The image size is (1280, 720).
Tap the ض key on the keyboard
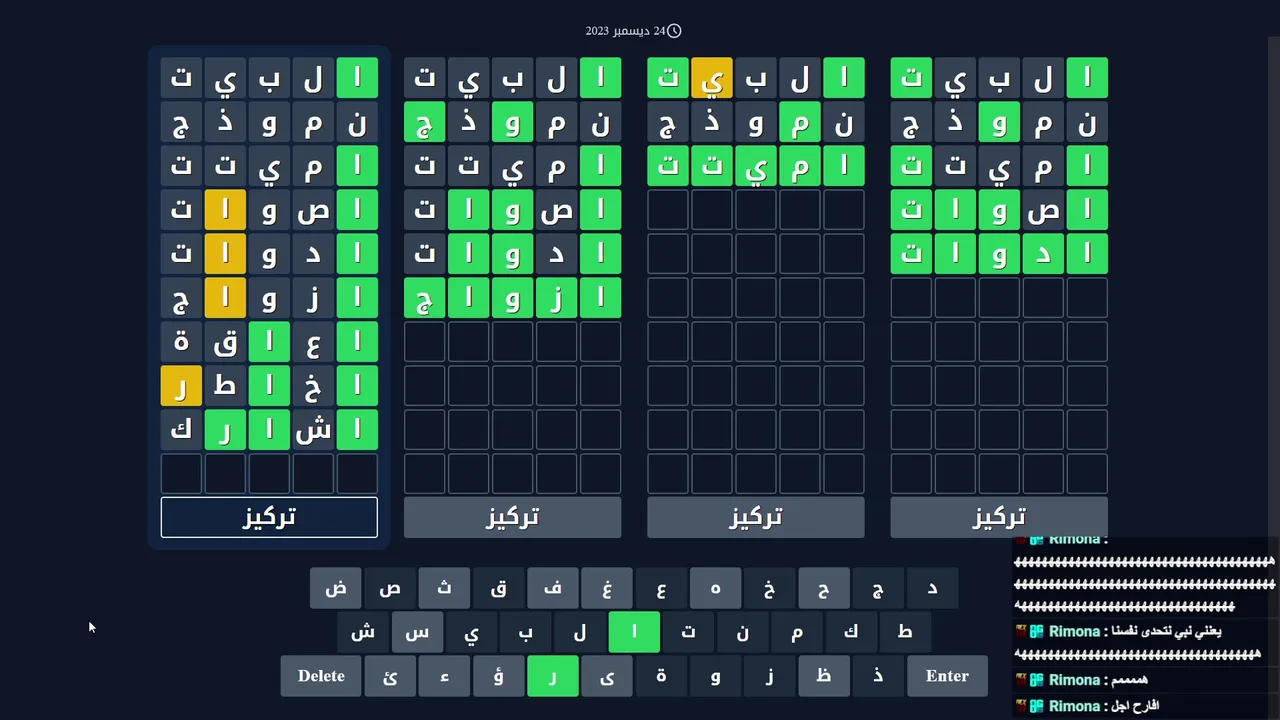tap(336, 588)
